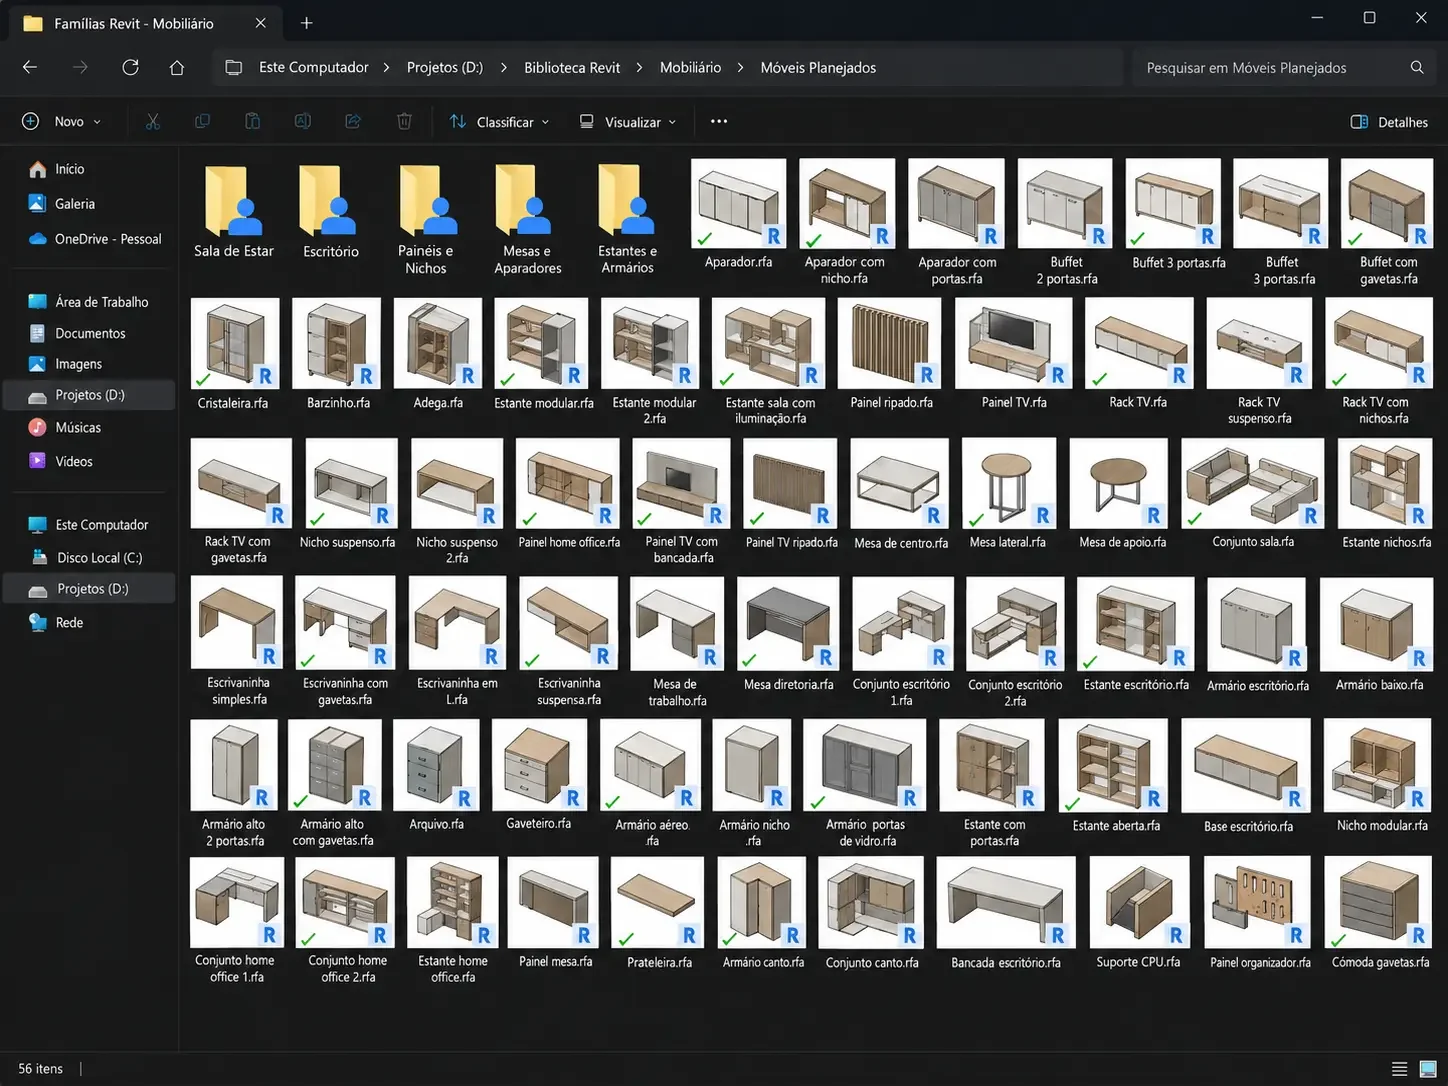Close the Famílias Revit - Mobiliário tab
The width and height of the screenshot is (1448, 1086).
(261, 22)
